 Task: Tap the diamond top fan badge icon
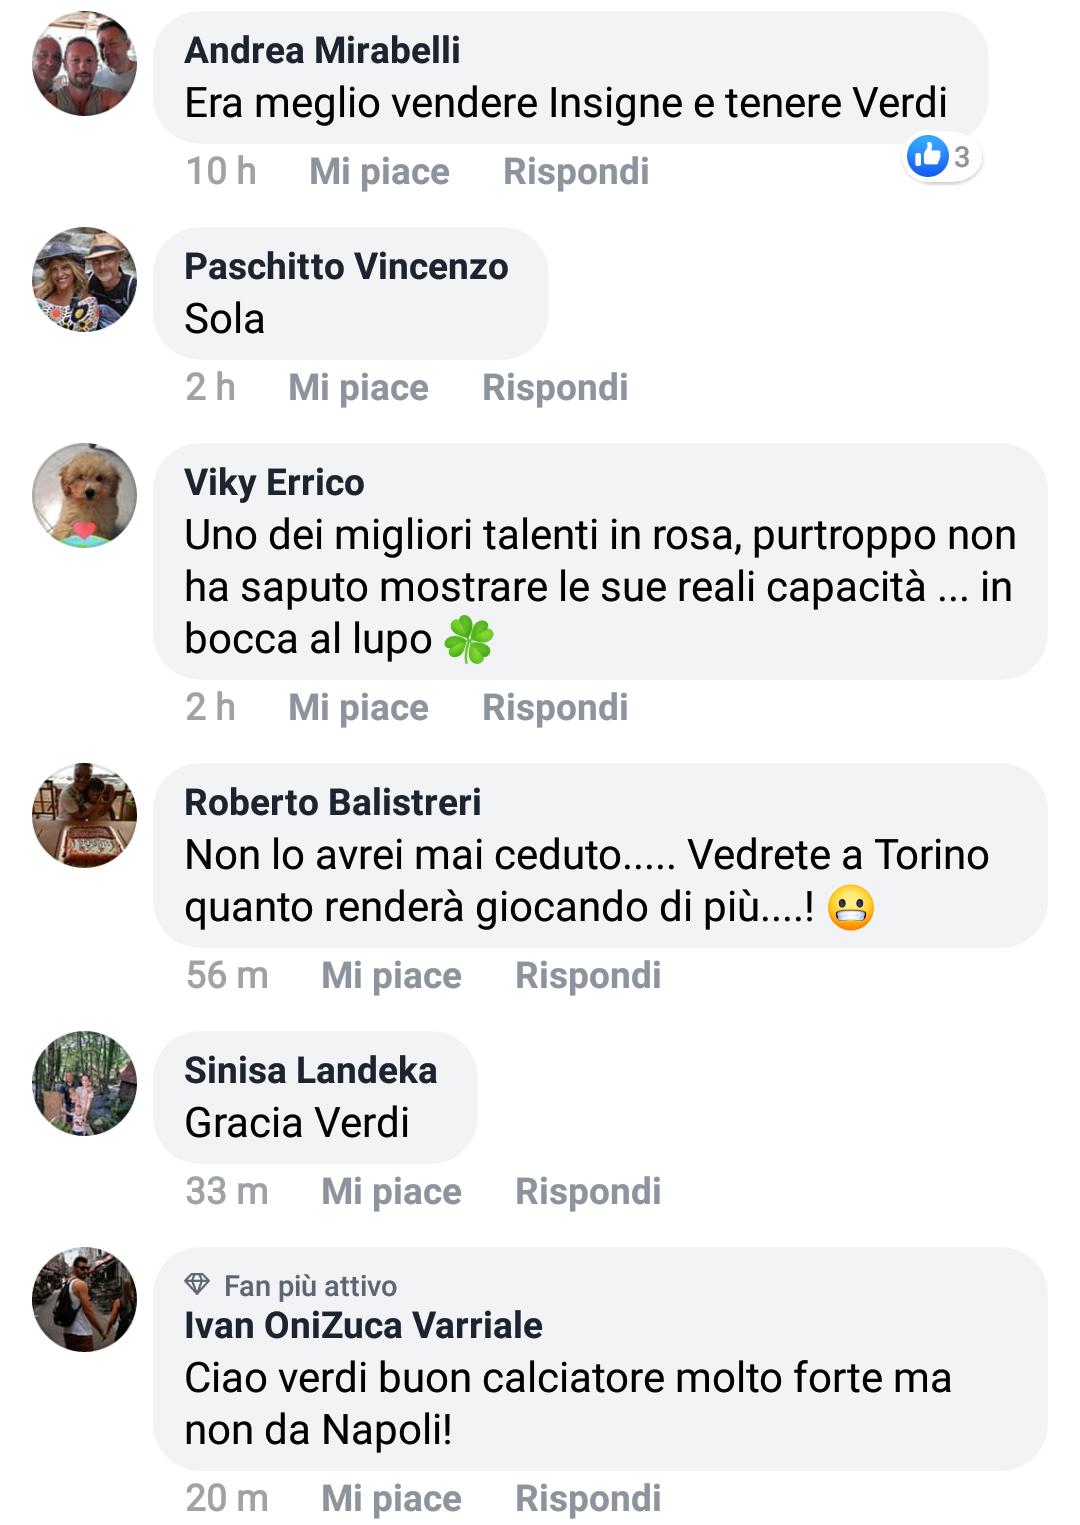(x=198, y=1285)
